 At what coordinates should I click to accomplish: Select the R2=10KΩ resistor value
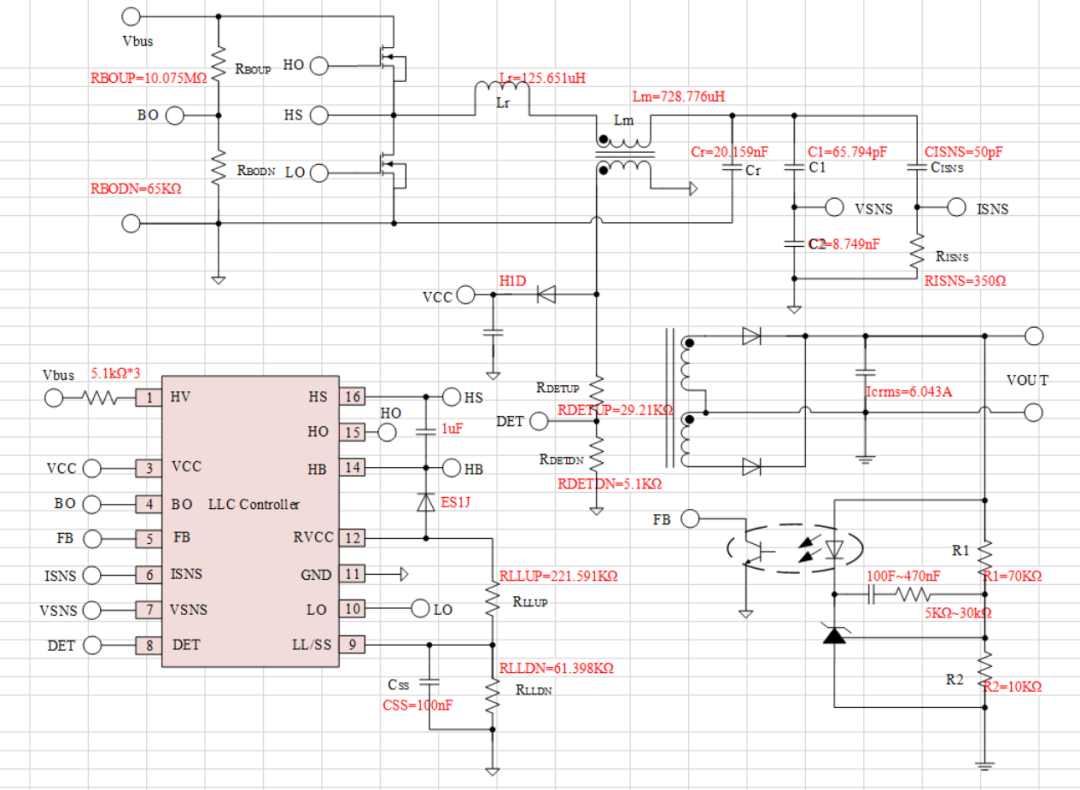point(1012,687)
